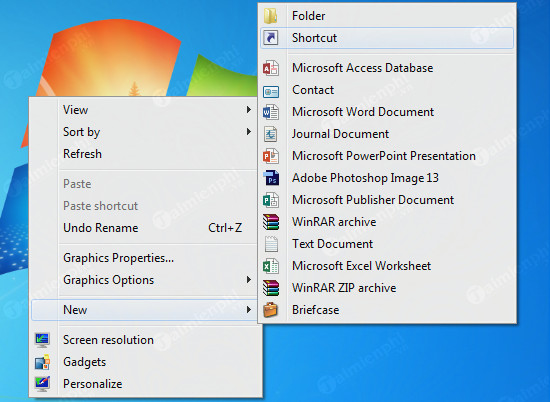The width and height of the screenshot is (550, 402).
Task: Click the Microsoft Word Document icon
Action: (271, 112)
